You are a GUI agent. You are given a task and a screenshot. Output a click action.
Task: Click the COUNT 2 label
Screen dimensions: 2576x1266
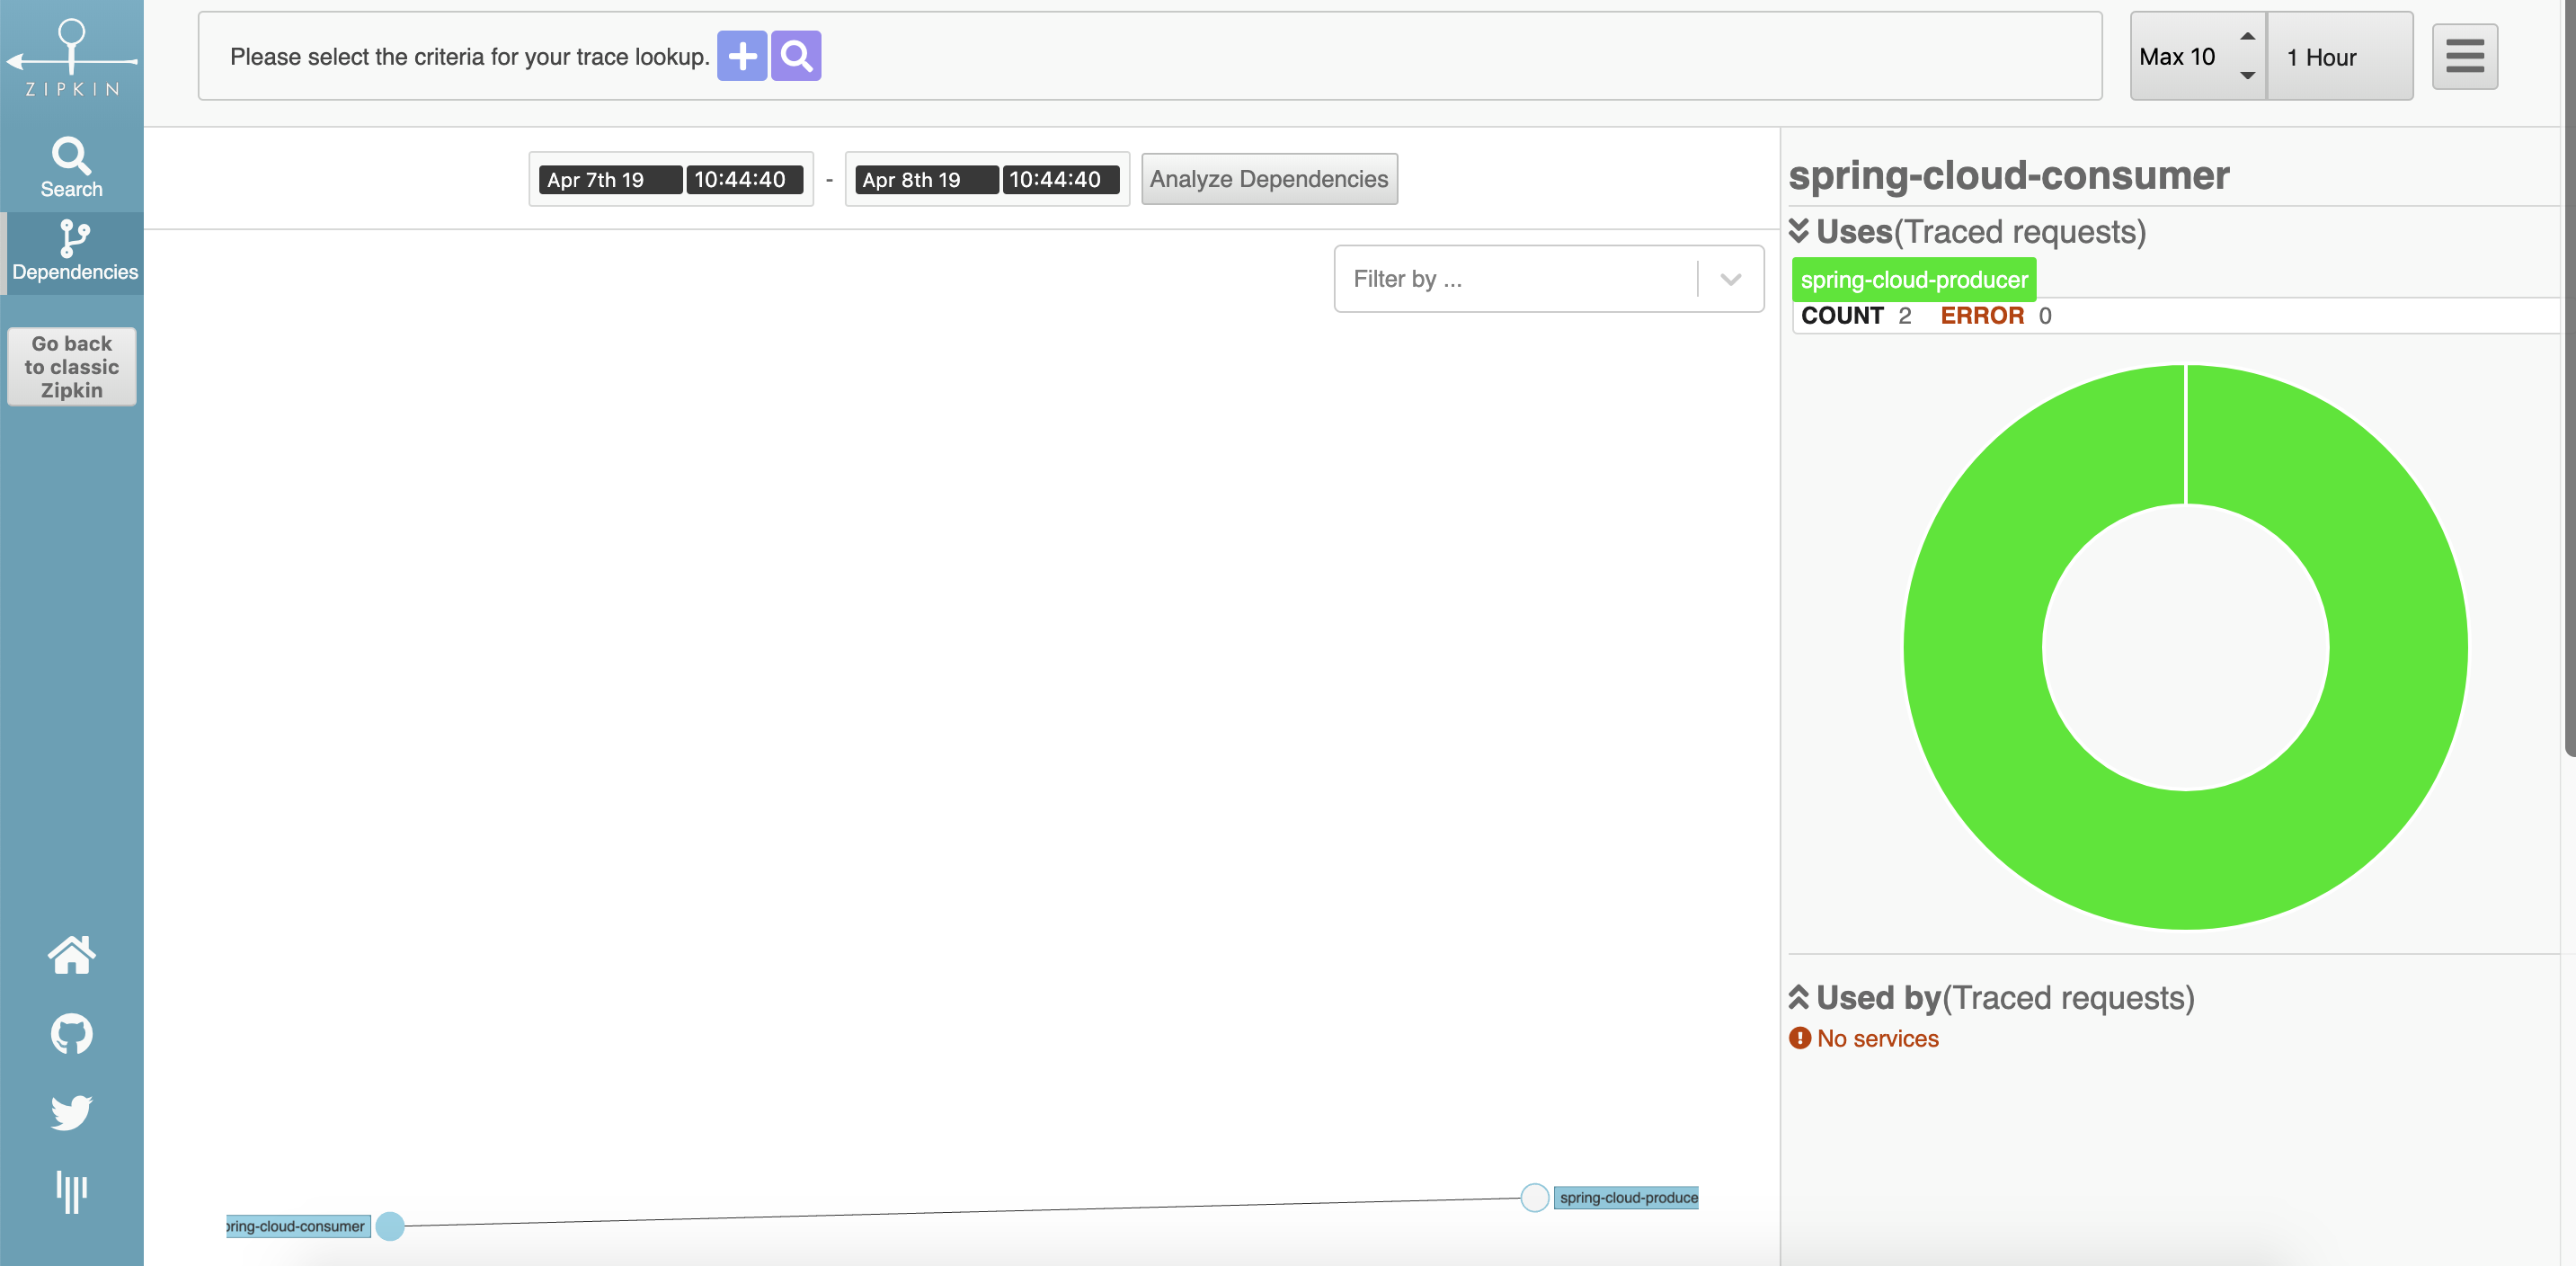(1856, 316)
